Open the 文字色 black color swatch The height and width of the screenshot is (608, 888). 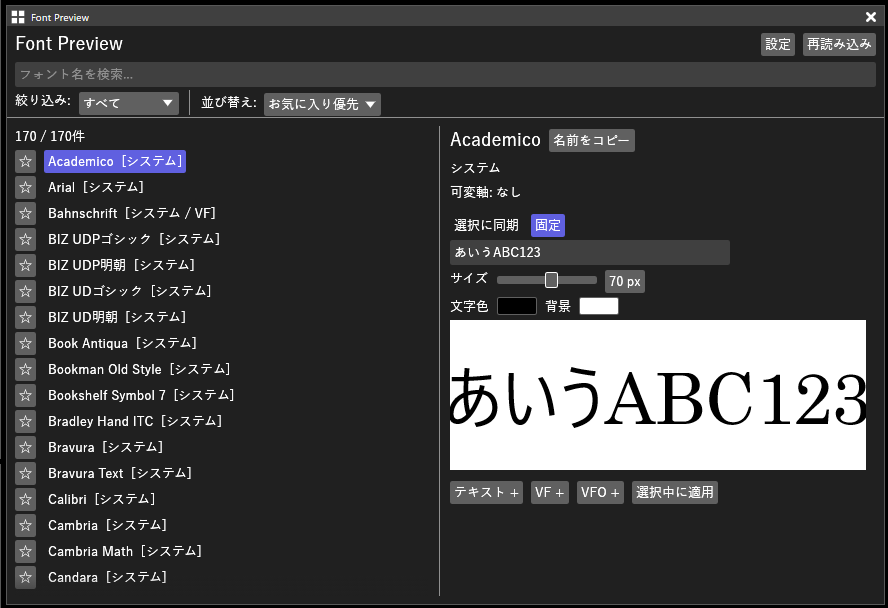click(x=516, y=306)
